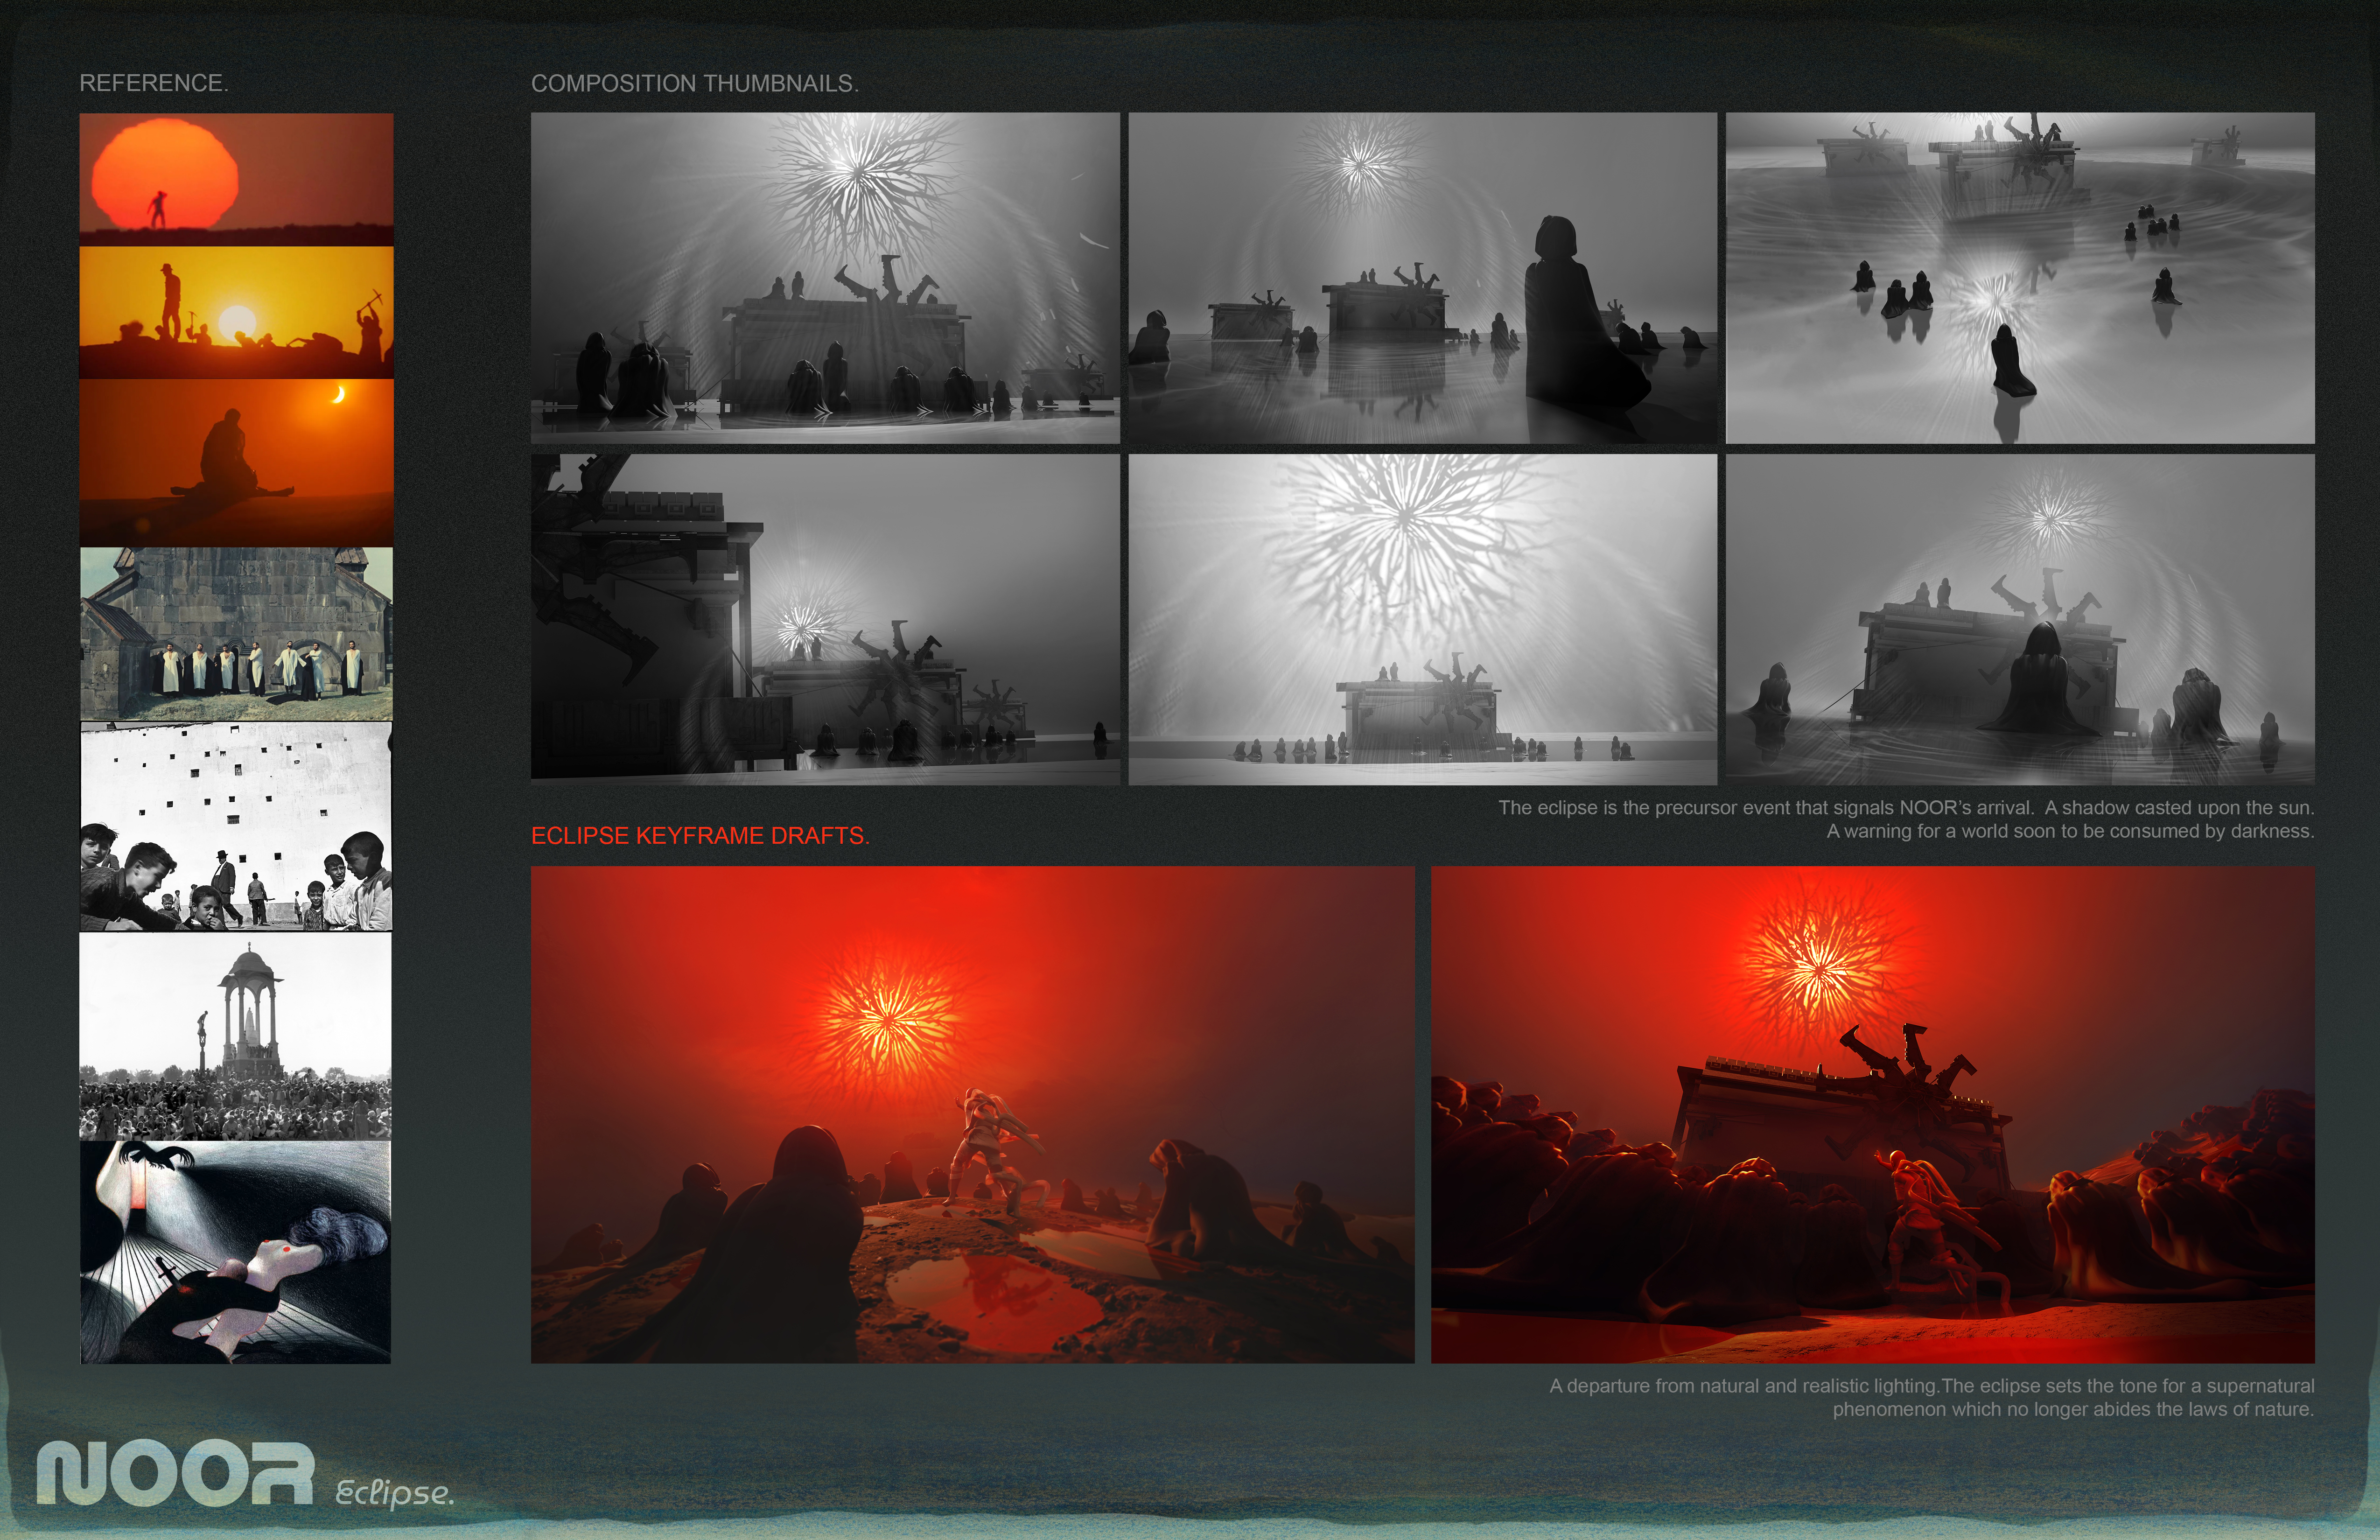Click the COMPOSITION THUMBNAILS heading
Viewport: 2380px width, 1540px height.
tap(694, 84)
